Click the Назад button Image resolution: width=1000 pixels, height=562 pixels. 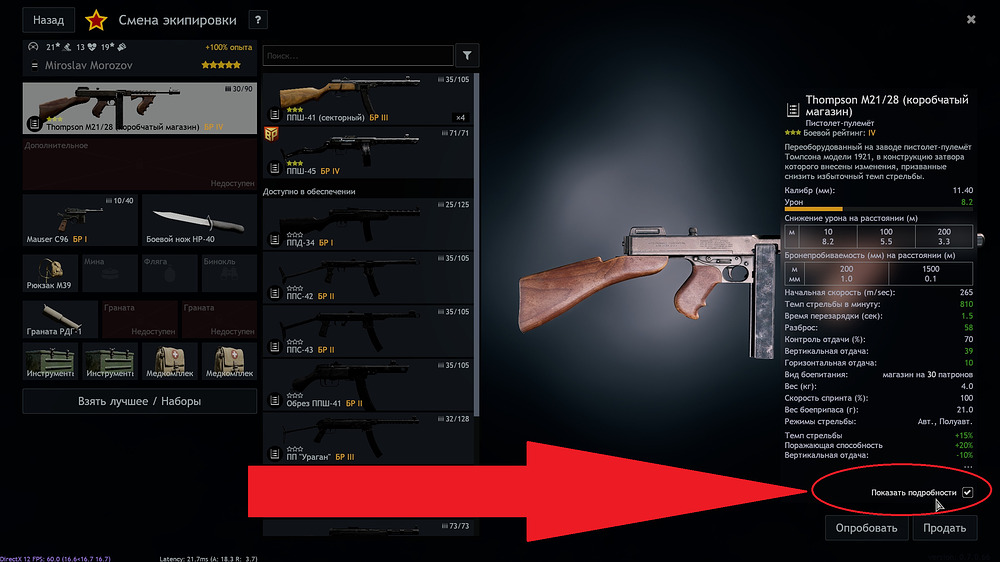coord(48,20)
